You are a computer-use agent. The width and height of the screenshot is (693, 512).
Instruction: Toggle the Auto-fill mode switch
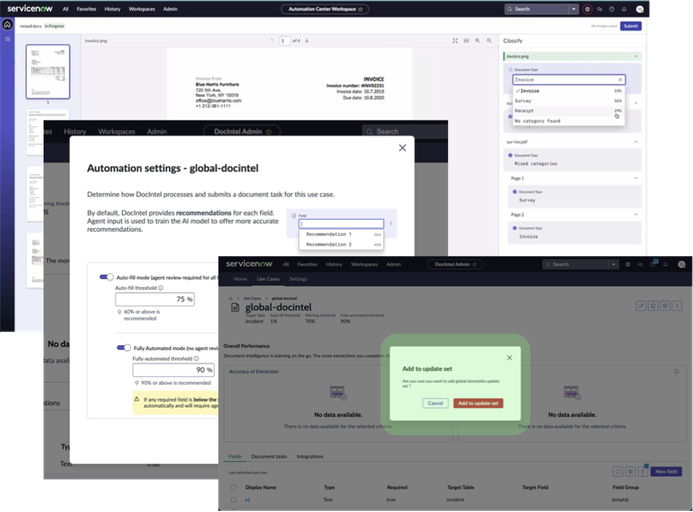106,277
